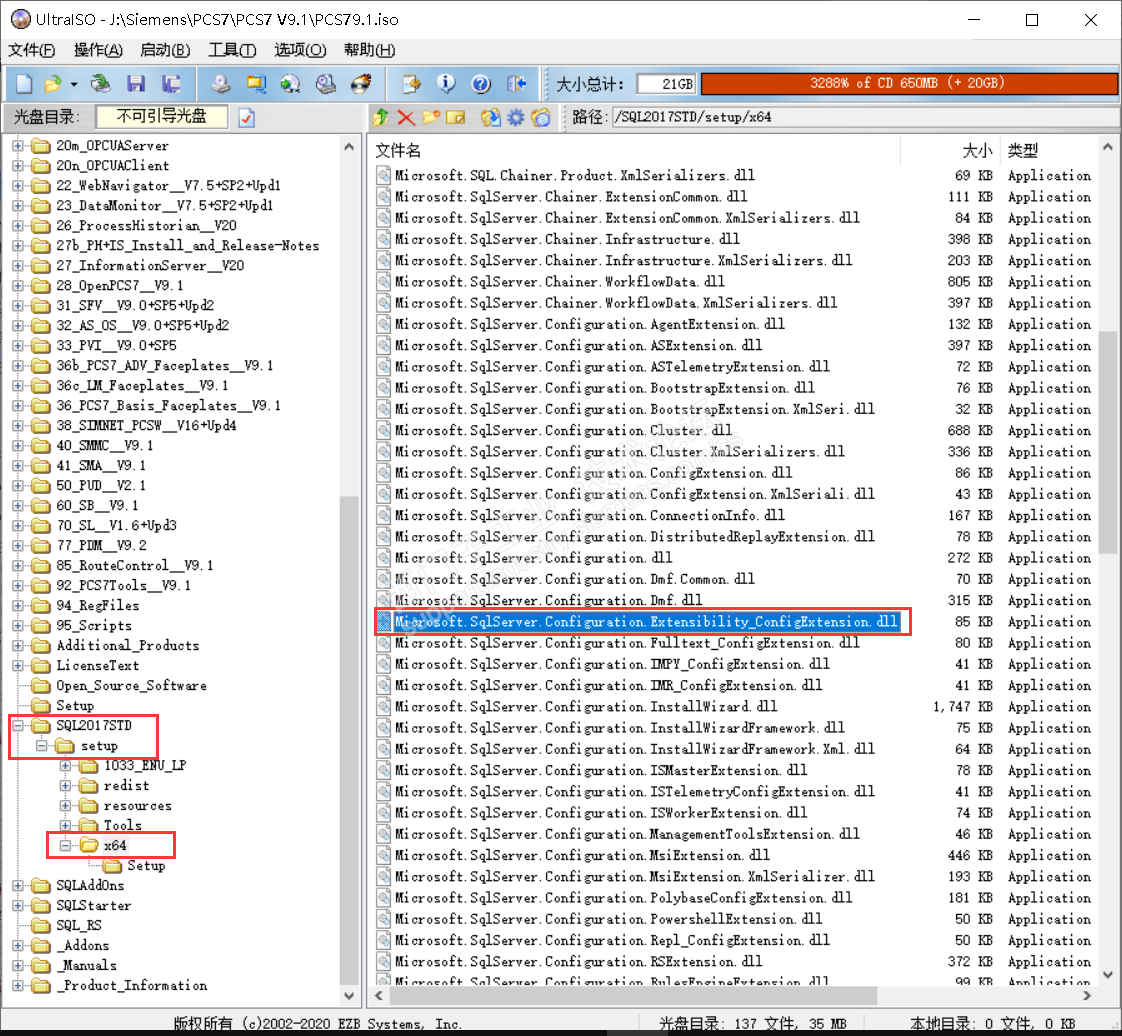Click the orange CD capacity usage bar
The height and width of the screenshot is (1036, 1122).
coord(909,84)
